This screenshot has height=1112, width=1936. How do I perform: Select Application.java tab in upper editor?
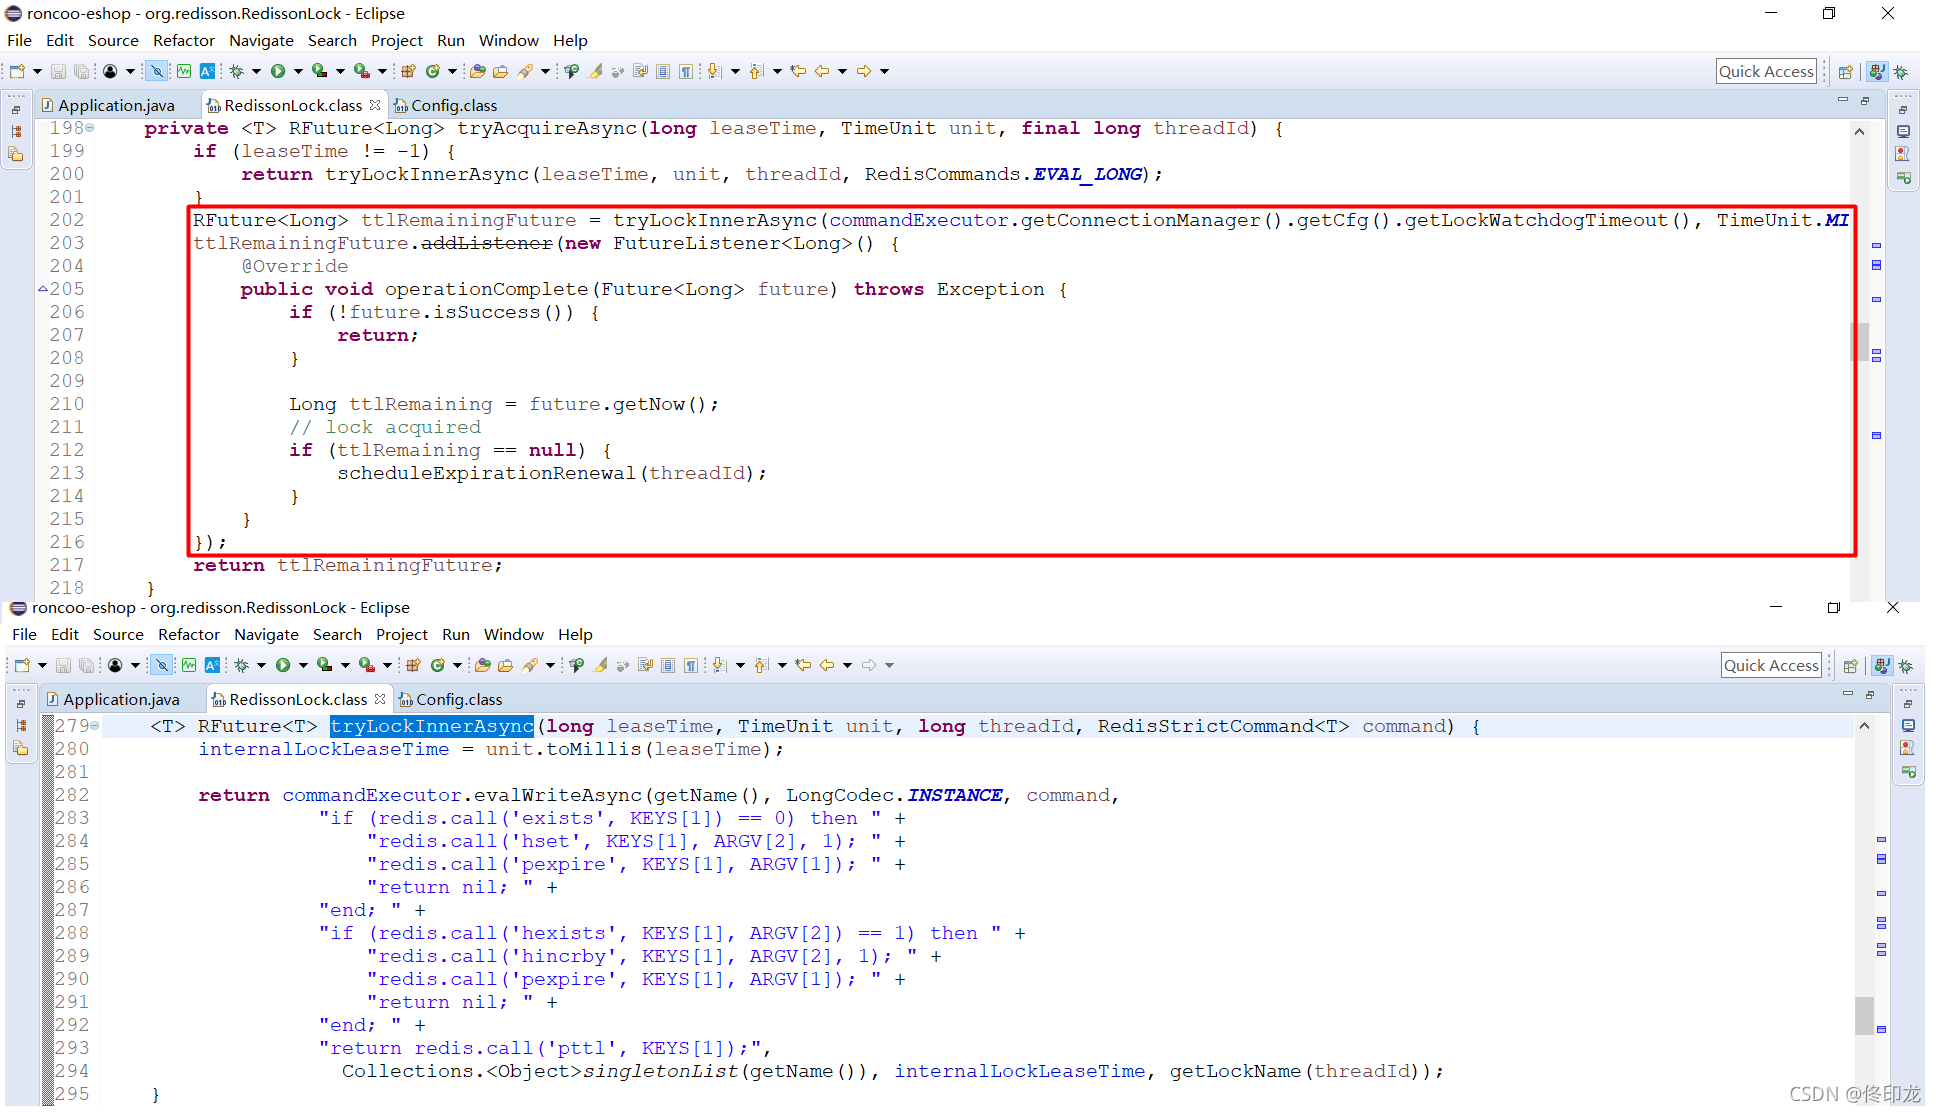click(x=116, y=105)
